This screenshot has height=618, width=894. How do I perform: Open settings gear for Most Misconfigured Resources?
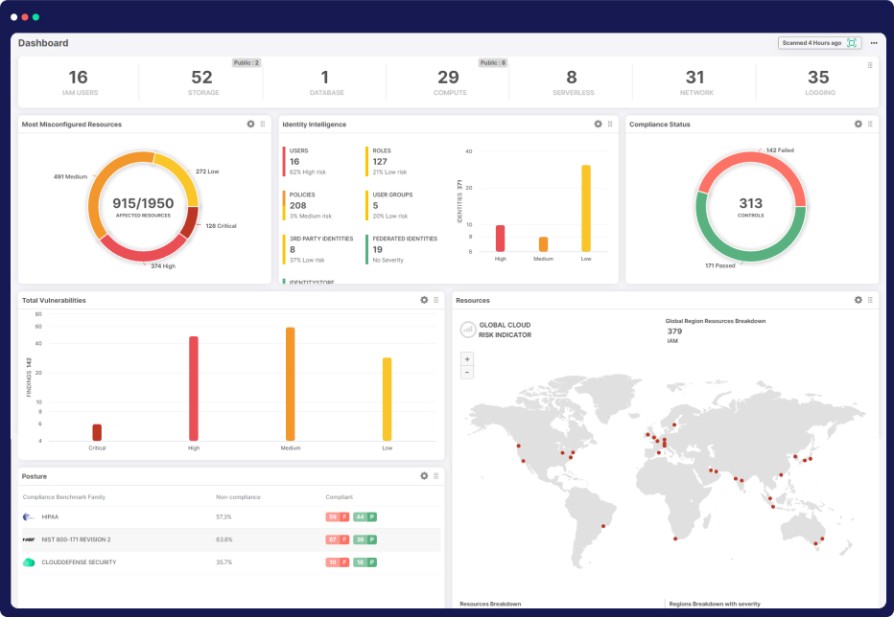click(x=251, y=124)
